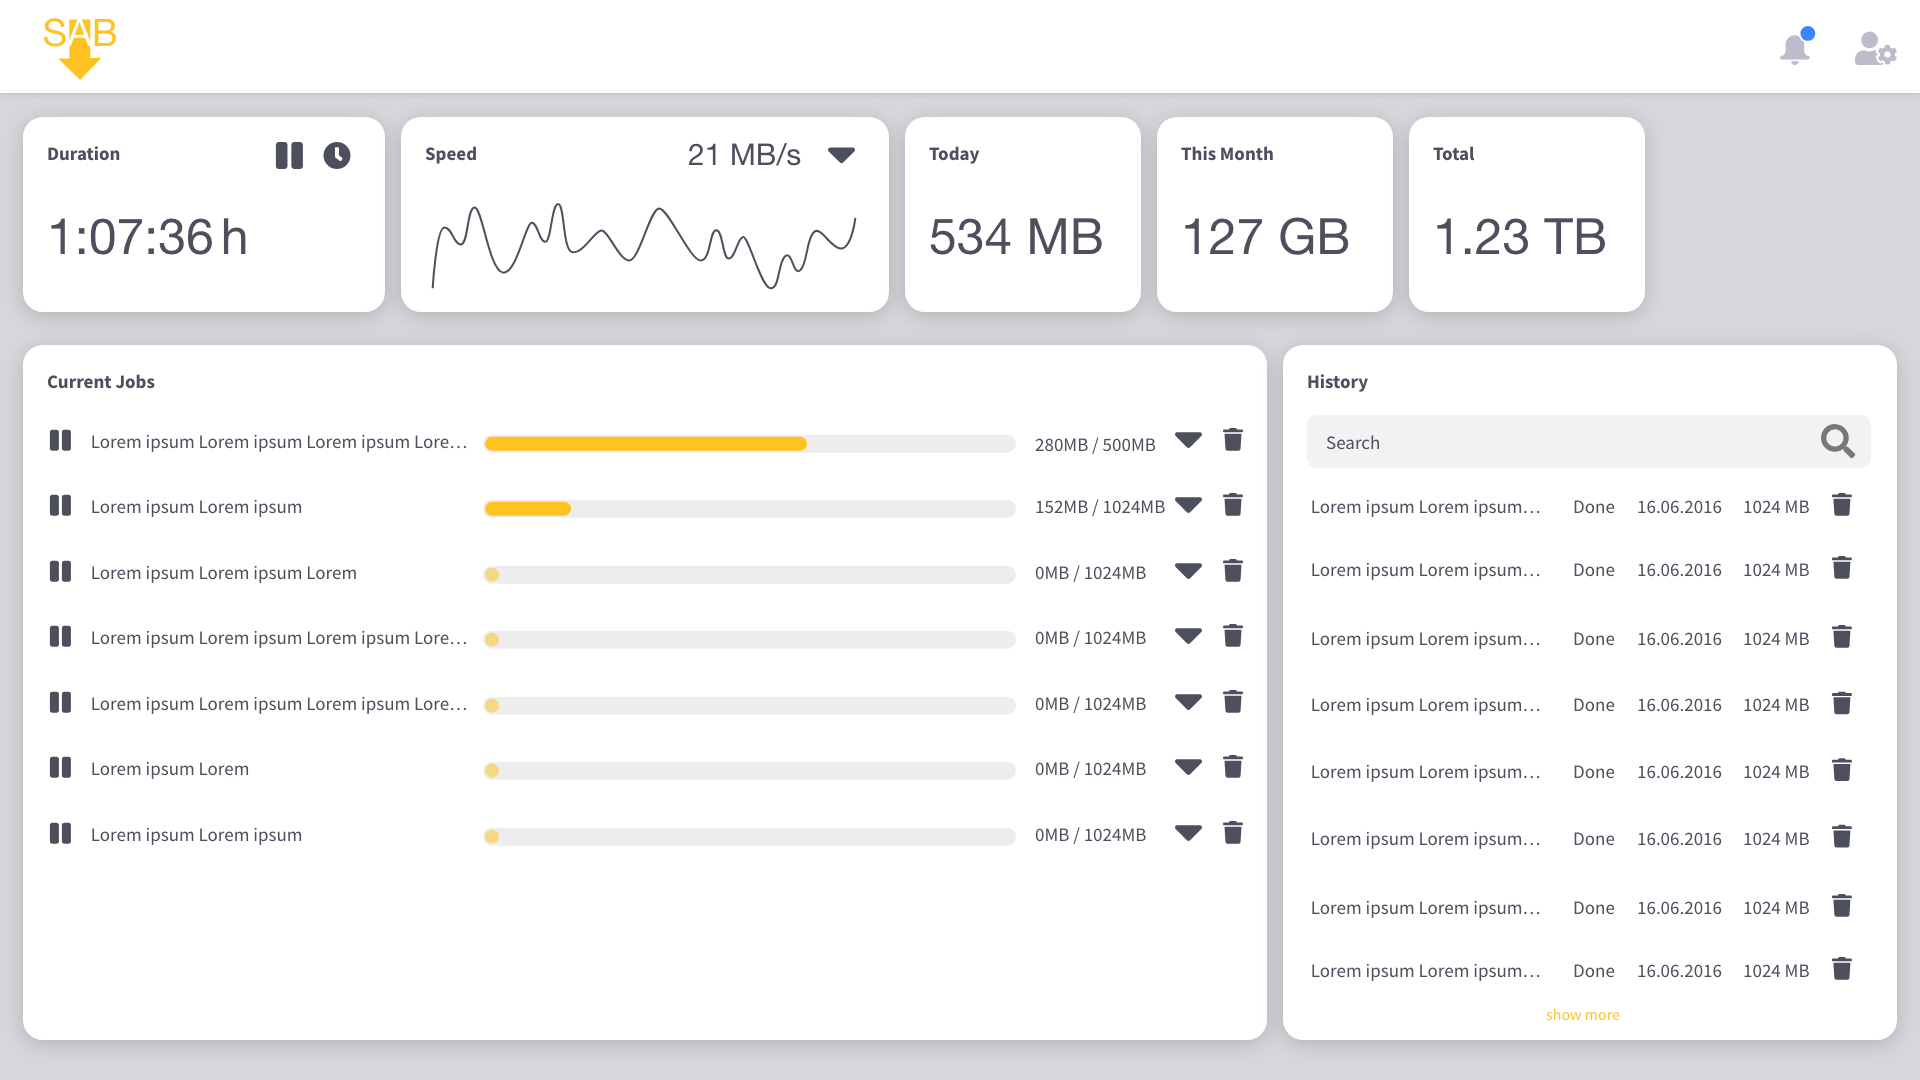
Task: Delete the seventh current job
Action: click(1233, 832)
